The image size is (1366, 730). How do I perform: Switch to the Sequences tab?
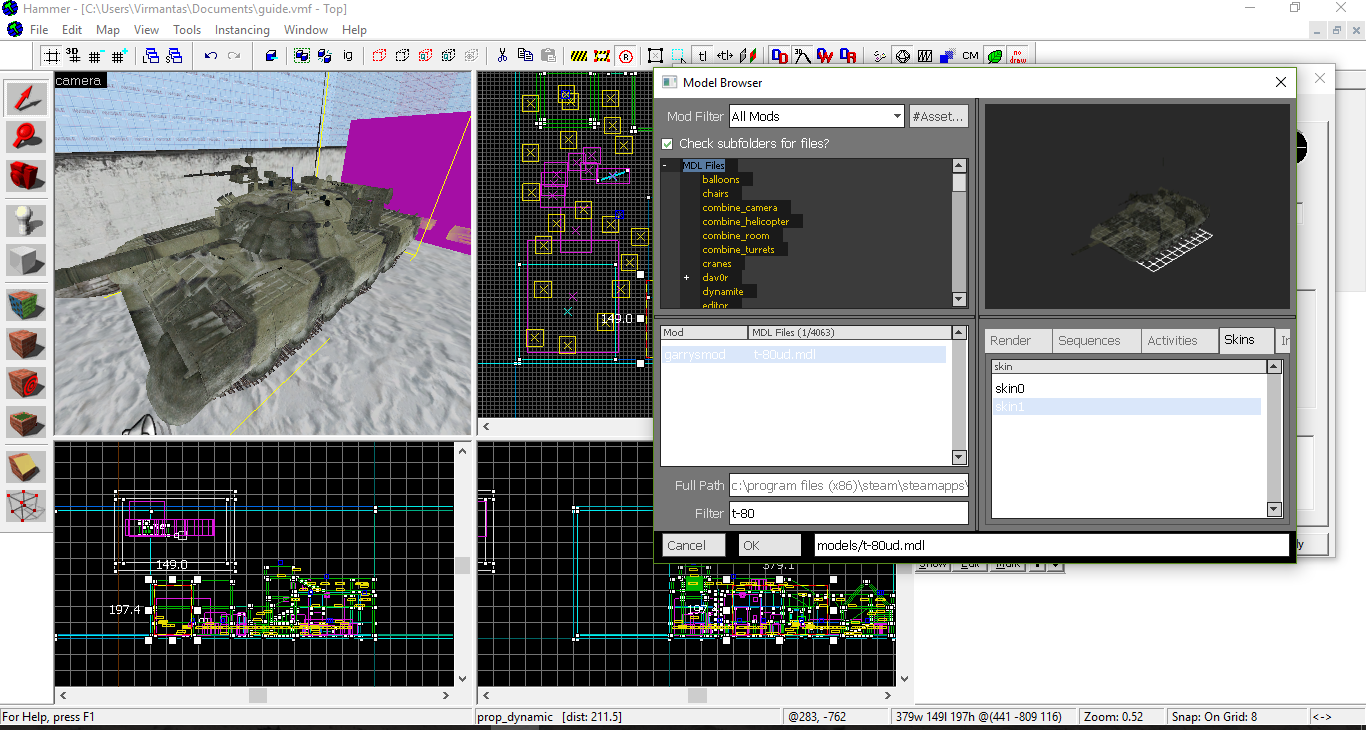[x=1089, y=341]
